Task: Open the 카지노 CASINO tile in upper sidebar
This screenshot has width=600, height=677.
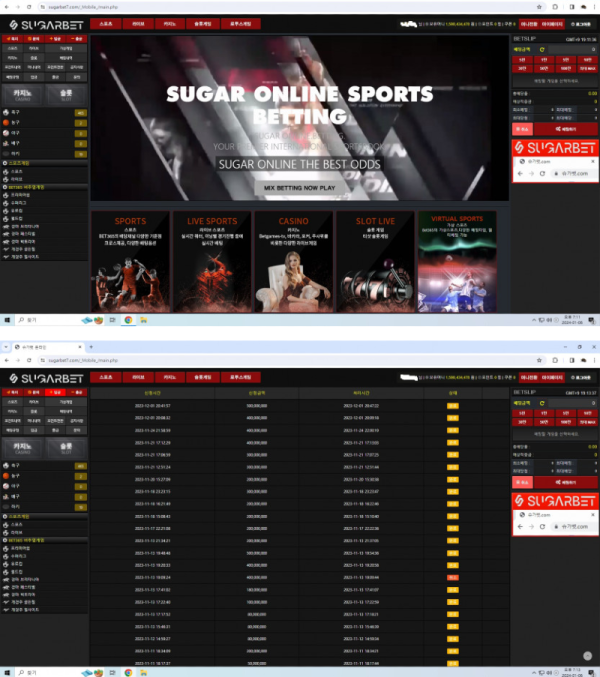Action: 22,95
